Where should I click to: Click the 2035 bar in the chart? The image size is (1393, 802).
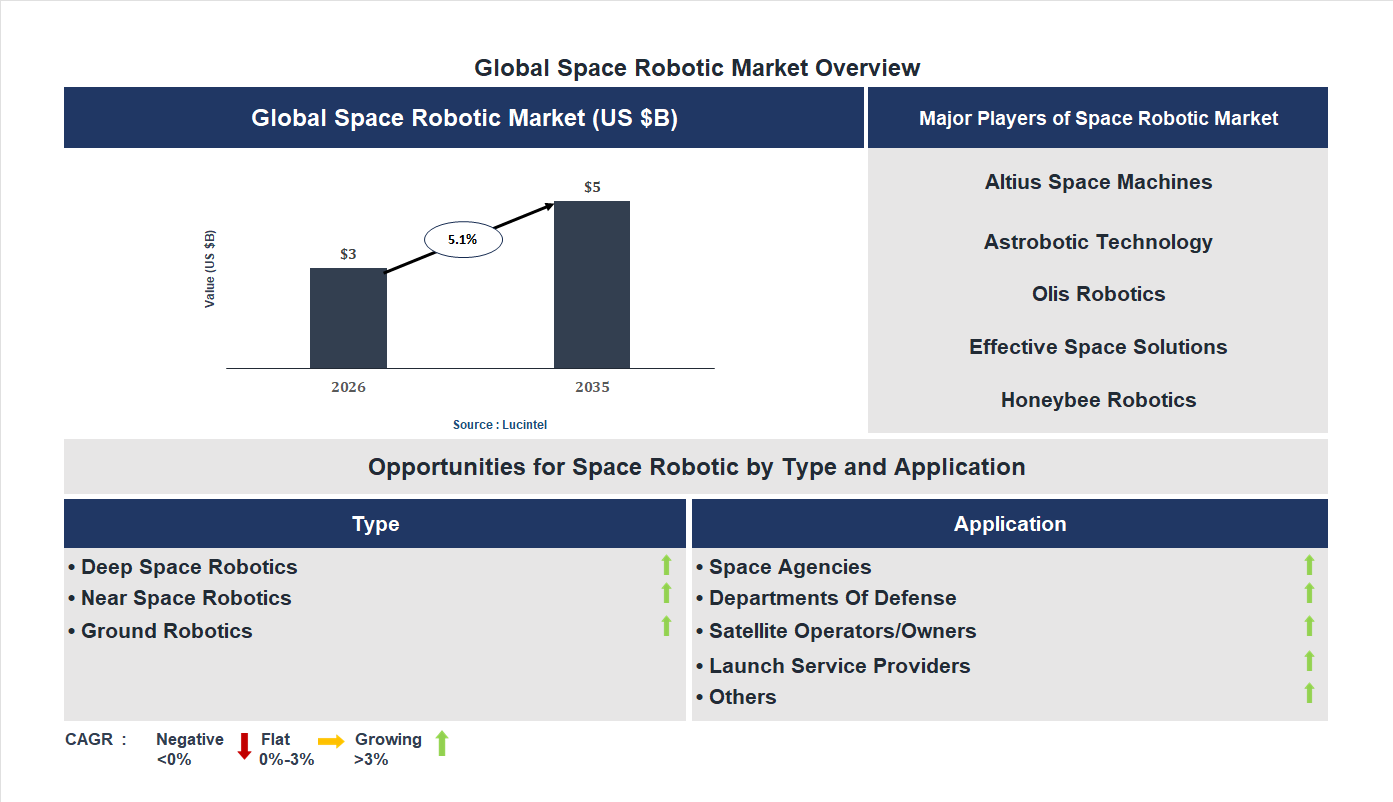[592, 284]
